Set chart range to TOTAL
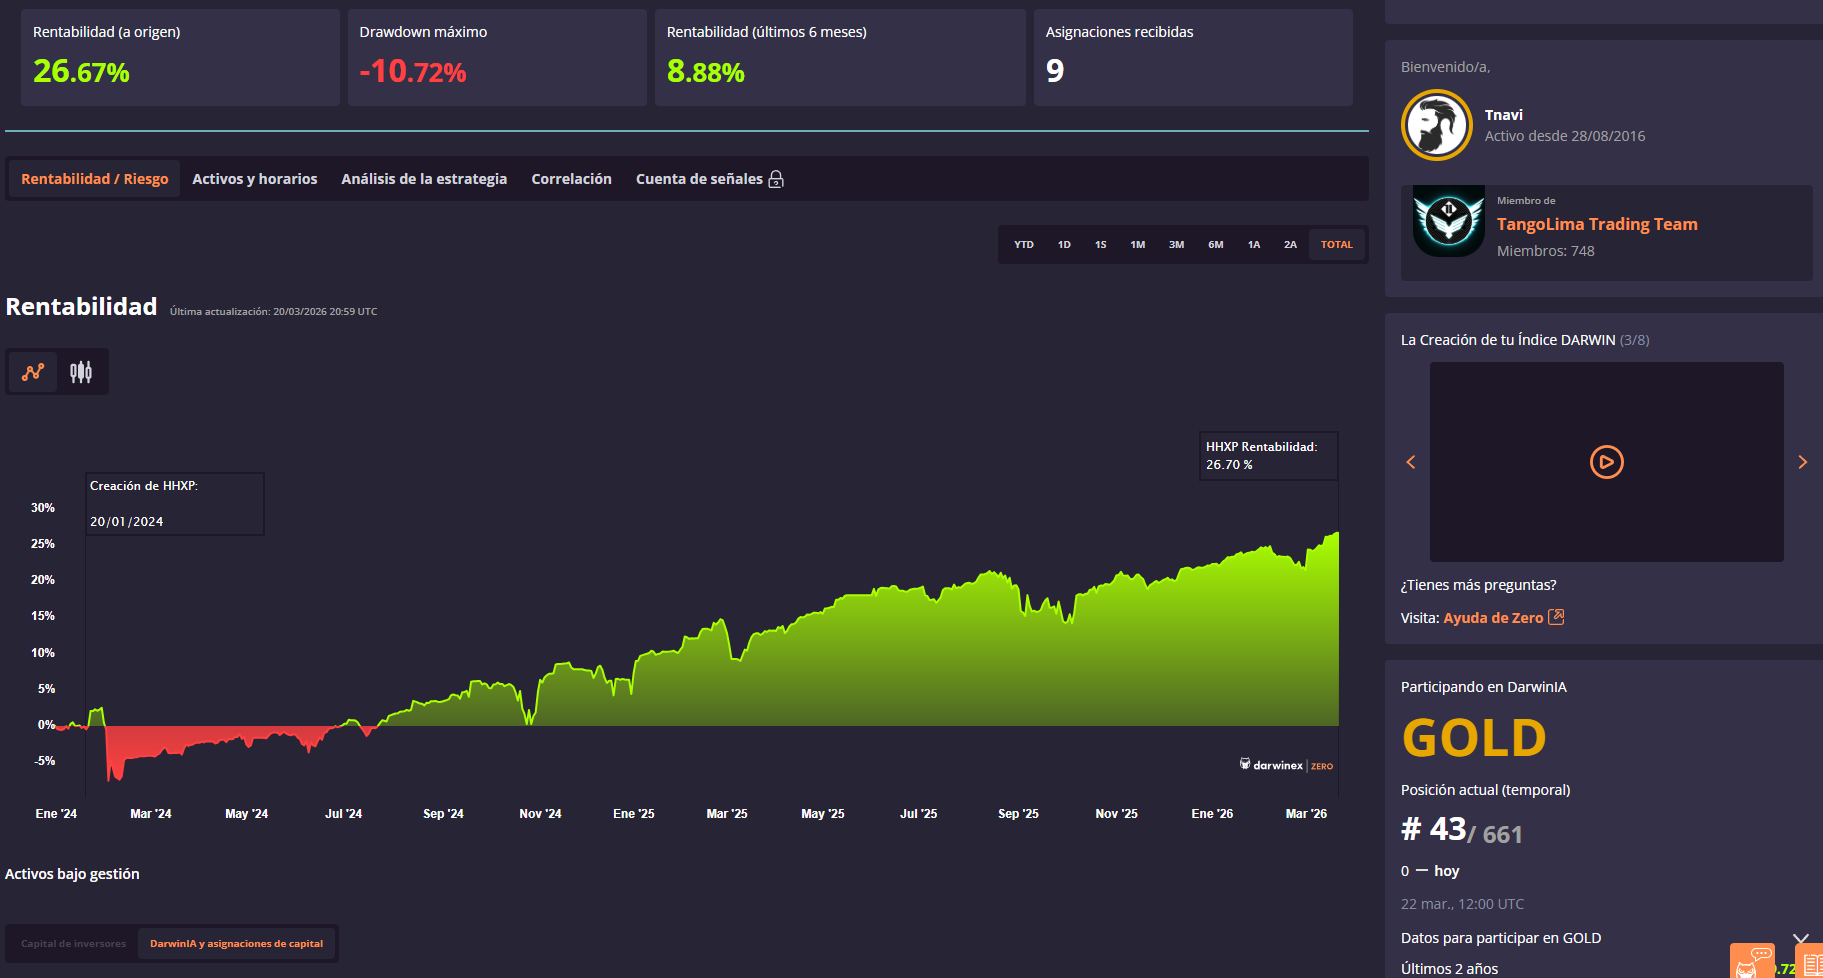Viewport: 1823px width, 978px height. click(x=1337, y=245)
